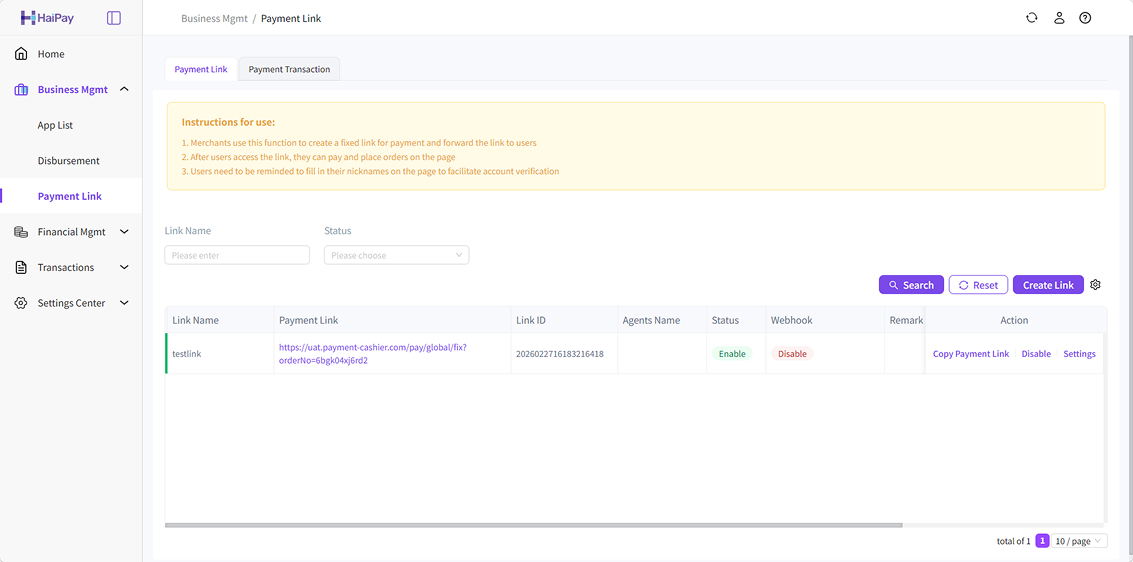The image size is (1133, 562).
Task: Click the Home house icon in the sidebar
Action: (21, 54)
